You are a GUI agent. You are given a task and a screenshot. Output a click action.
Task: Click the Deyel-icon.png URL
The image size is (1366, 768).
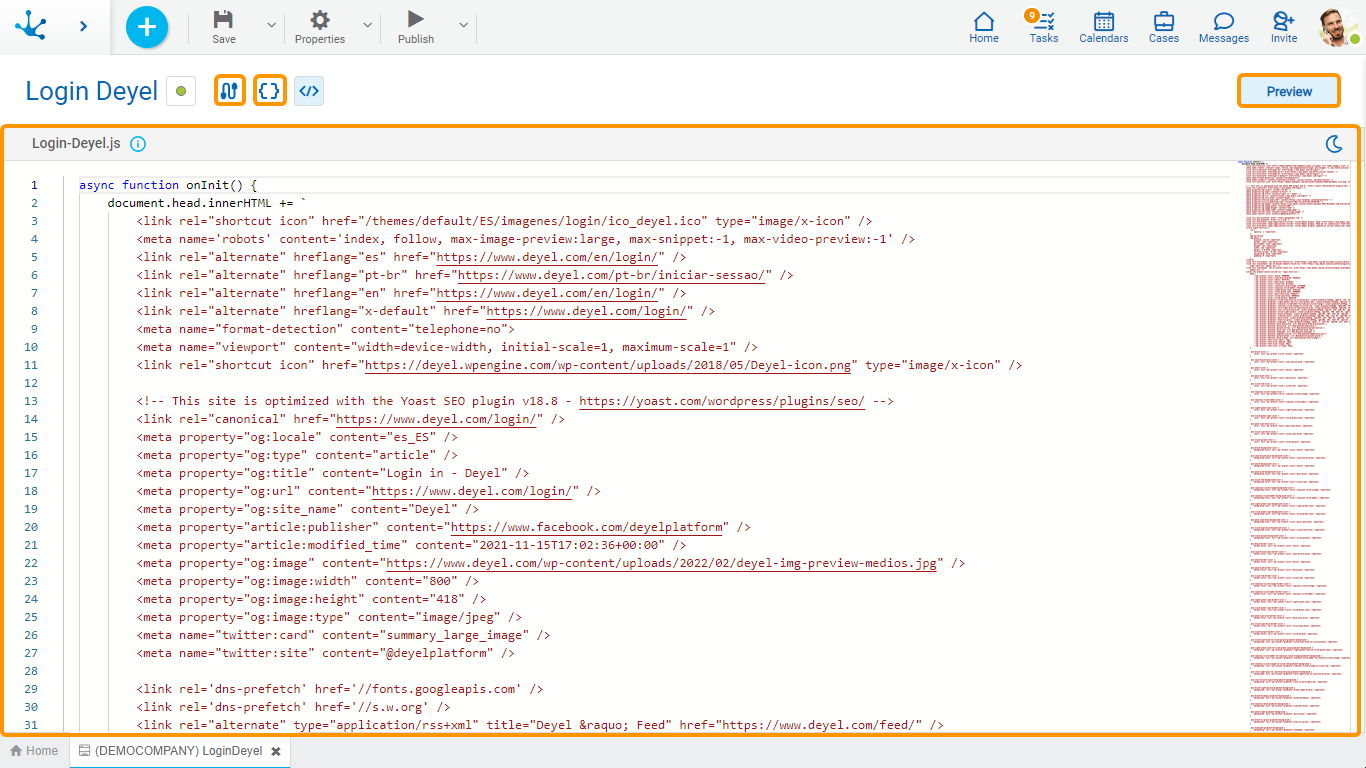click(x=608, y=365)
